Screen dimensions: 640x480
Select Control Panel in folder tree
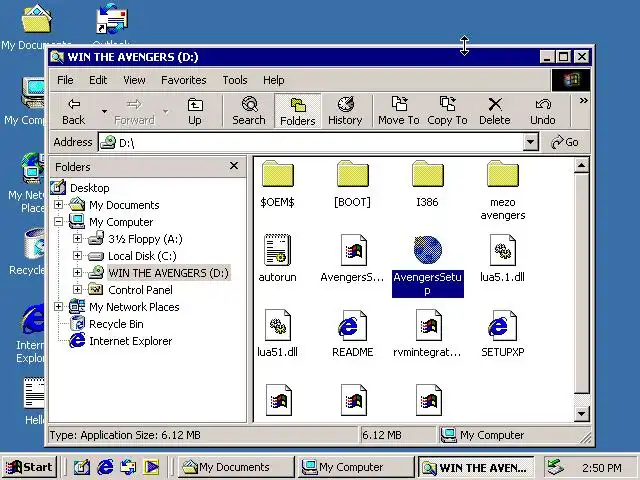140,290
